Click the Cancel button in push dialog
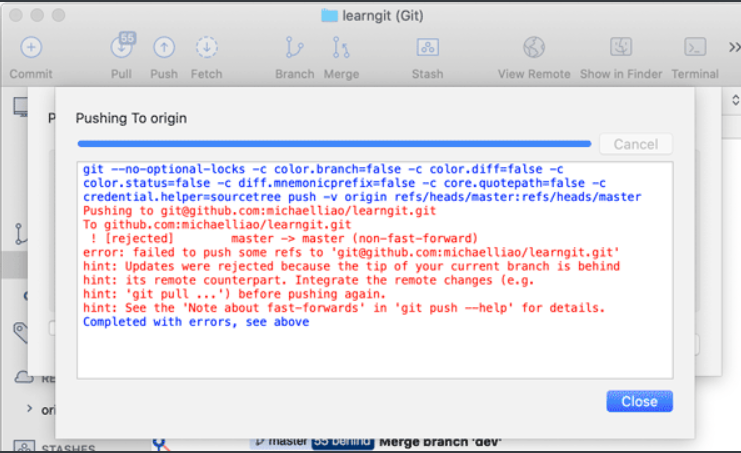Viewport: 741px width, 453px height. (x=636, y=144)
